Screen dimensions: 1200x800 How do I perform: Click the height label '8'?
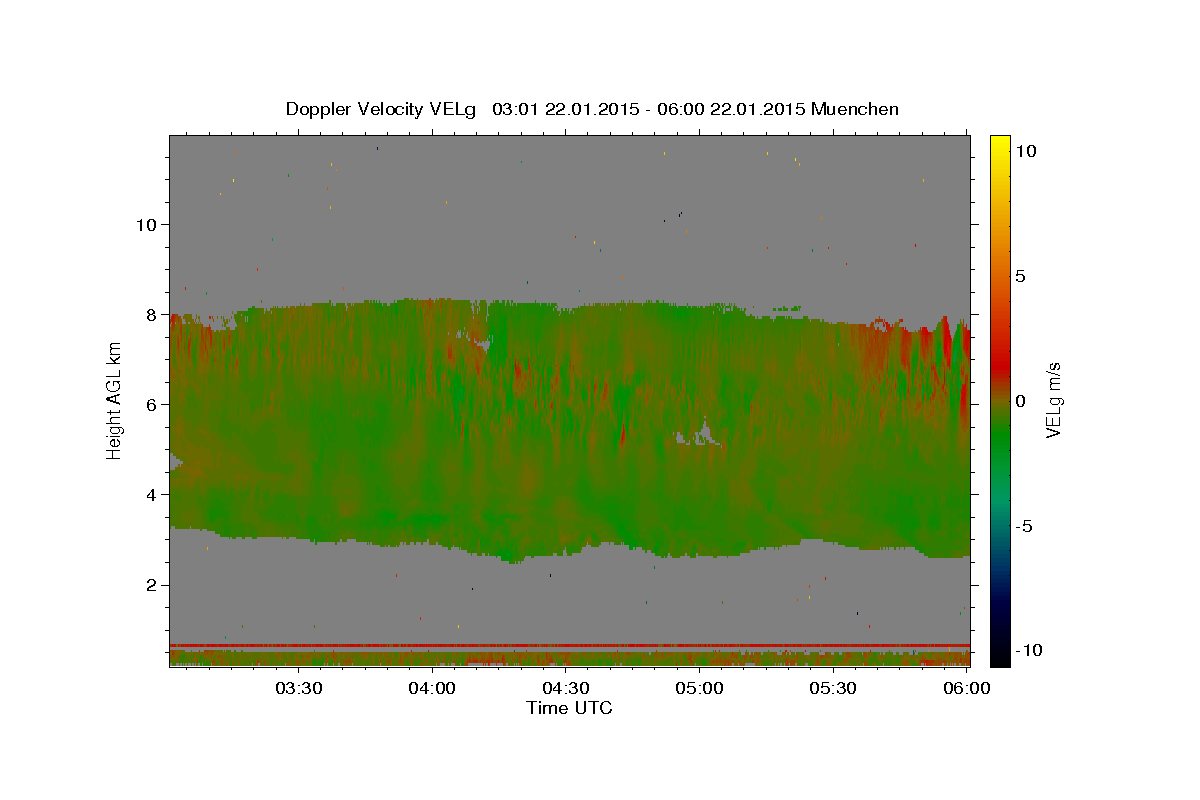pos(149,314)
